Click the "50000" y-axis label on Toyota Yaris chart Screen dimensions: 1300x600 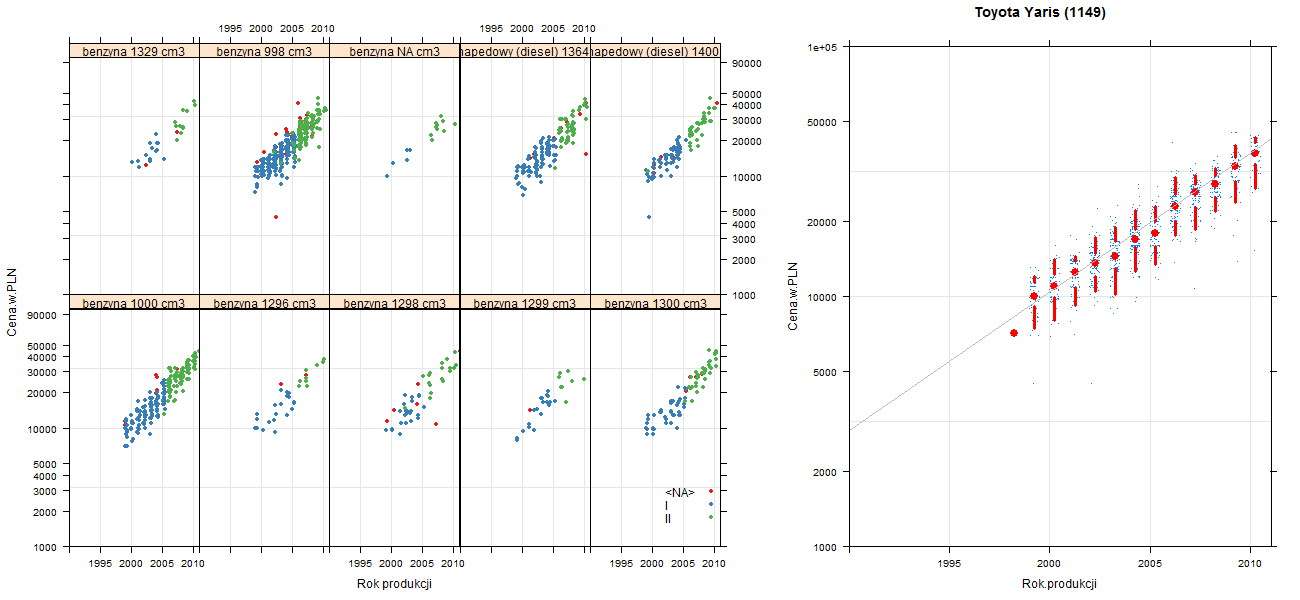coord(823,122)
